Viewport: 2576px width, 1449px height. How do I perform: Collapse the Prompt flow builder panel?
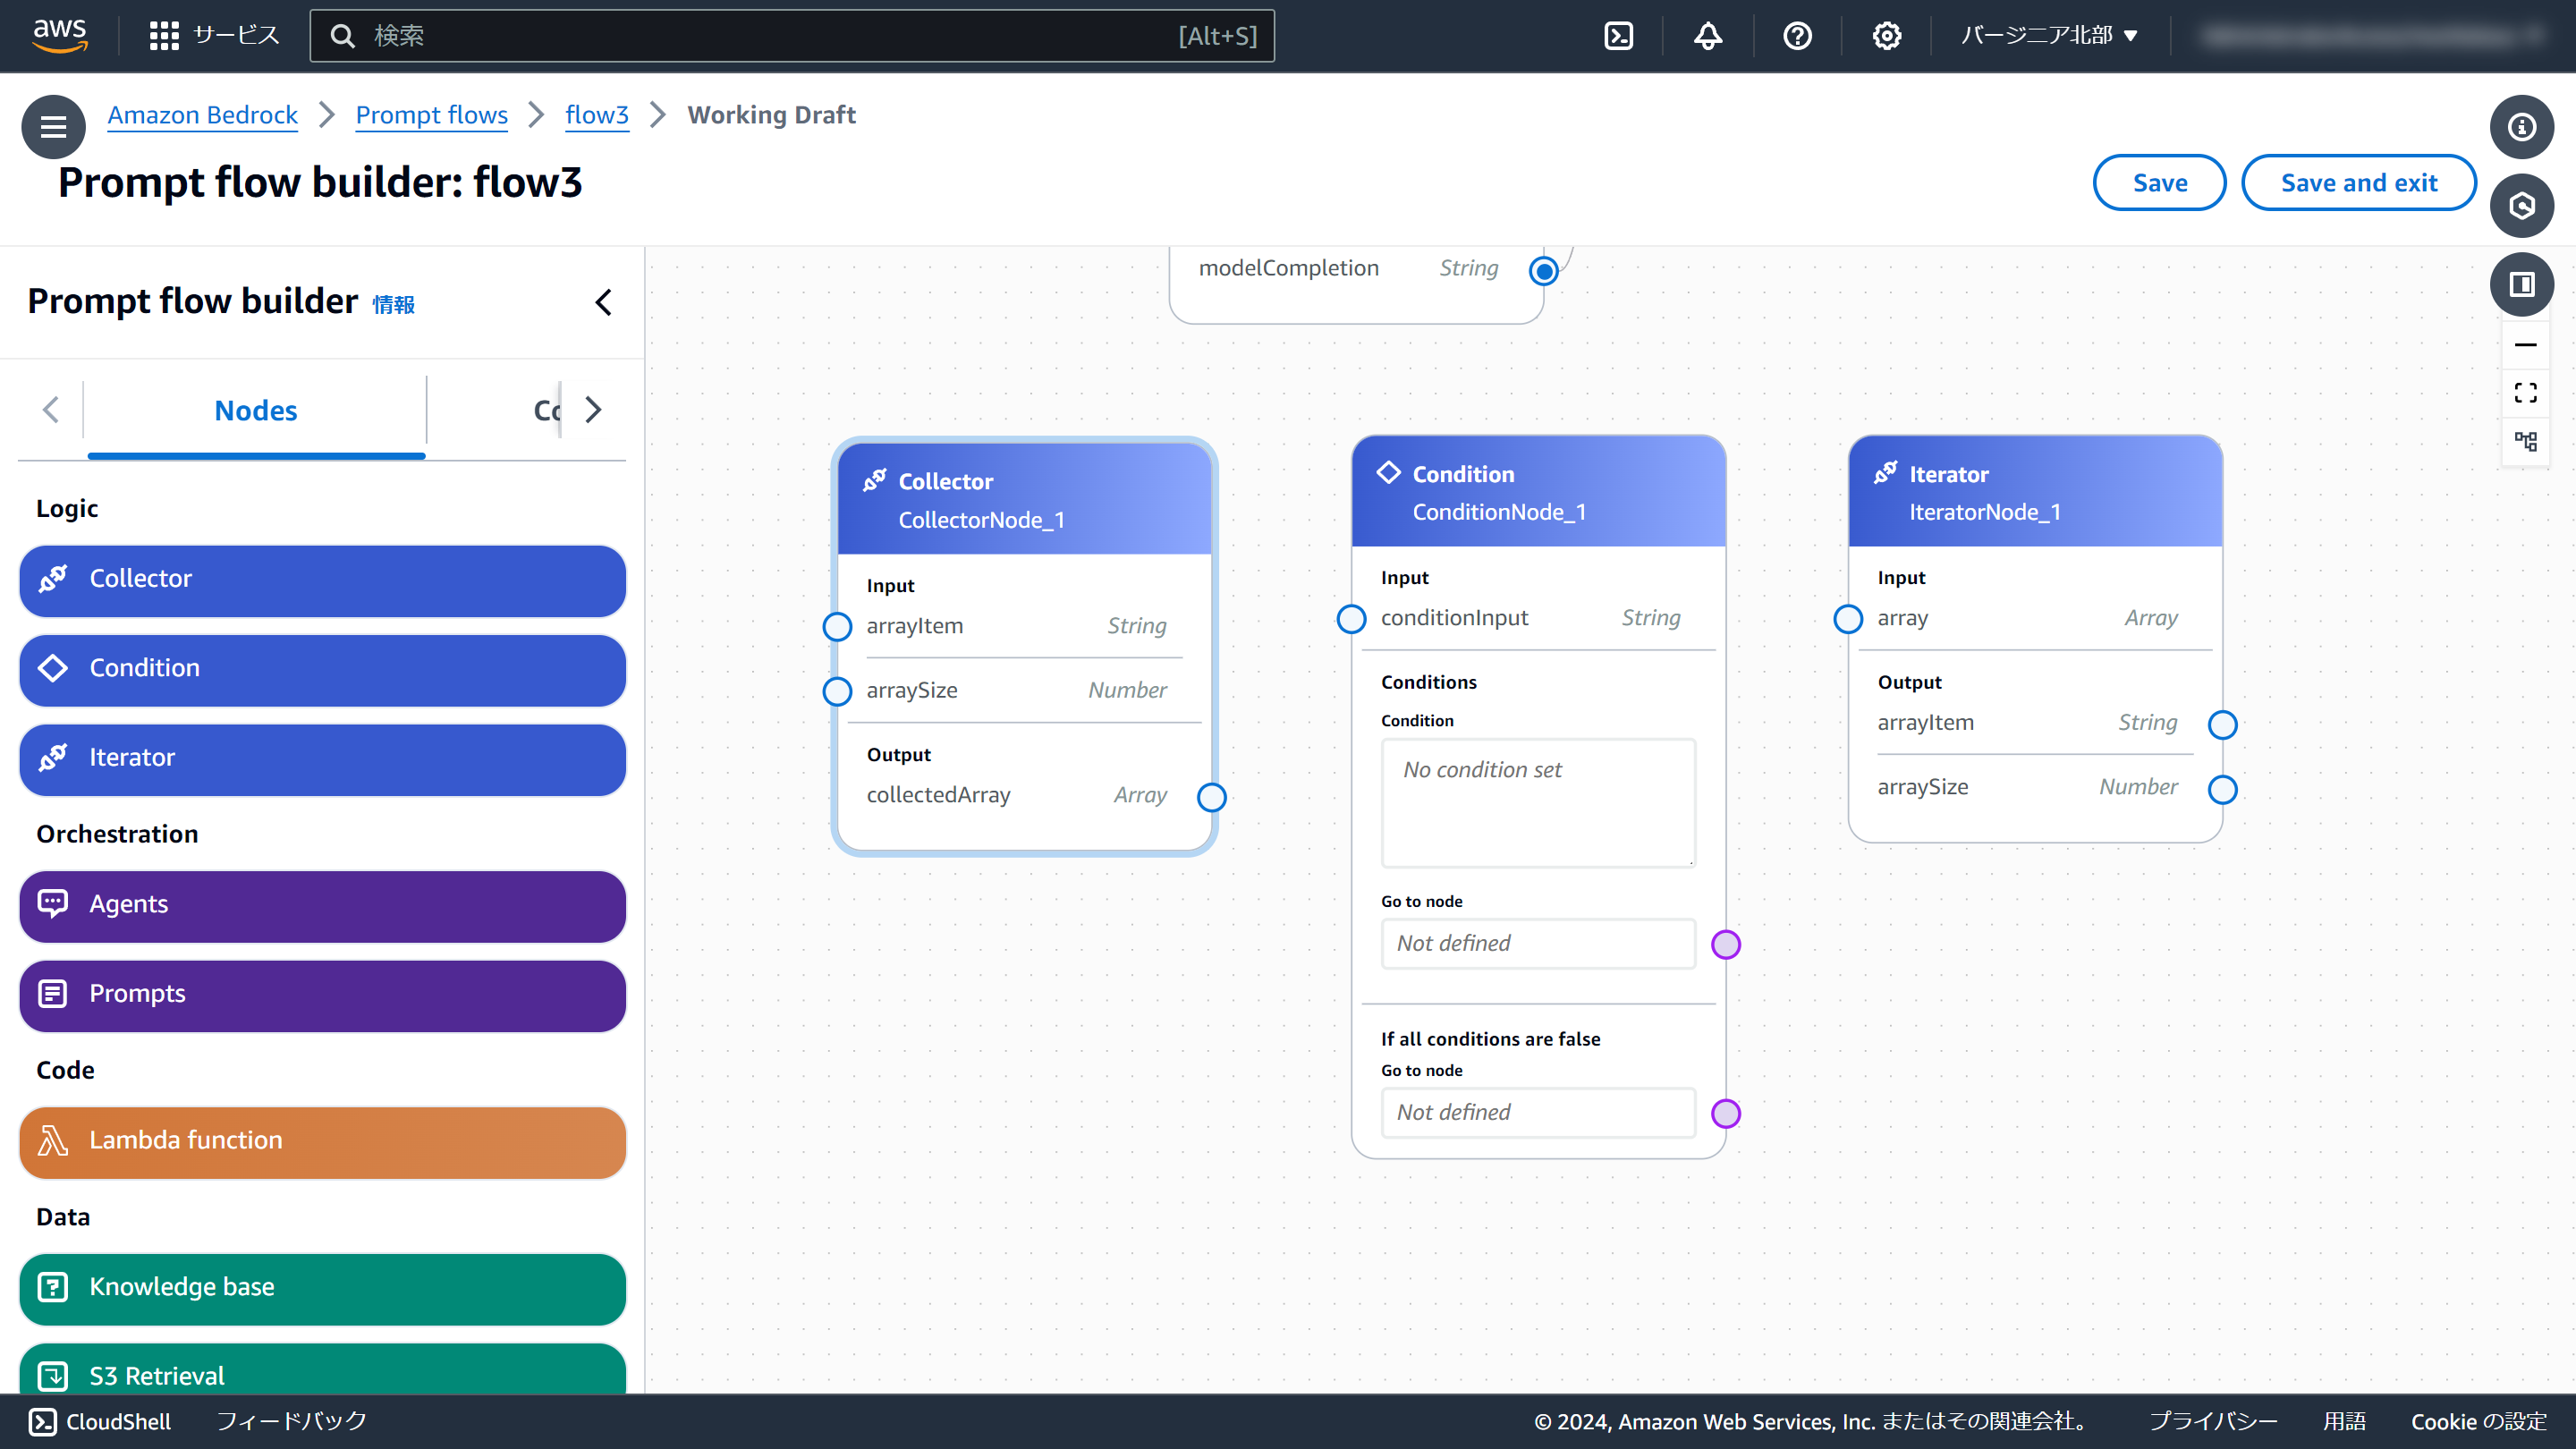tap(603, 302)
